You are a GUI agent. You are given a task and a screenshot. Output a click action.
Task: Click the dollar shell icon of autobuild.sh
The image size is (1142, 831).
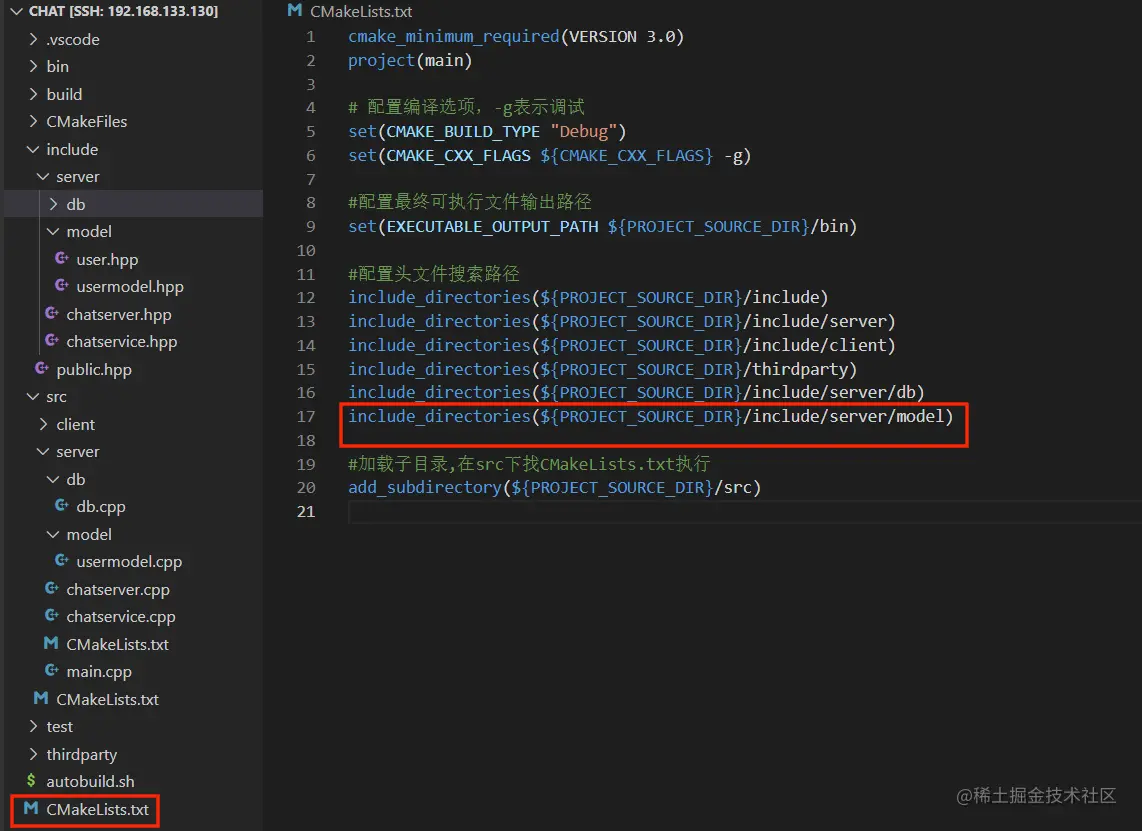pyautogui.click(x=31, y=781)
